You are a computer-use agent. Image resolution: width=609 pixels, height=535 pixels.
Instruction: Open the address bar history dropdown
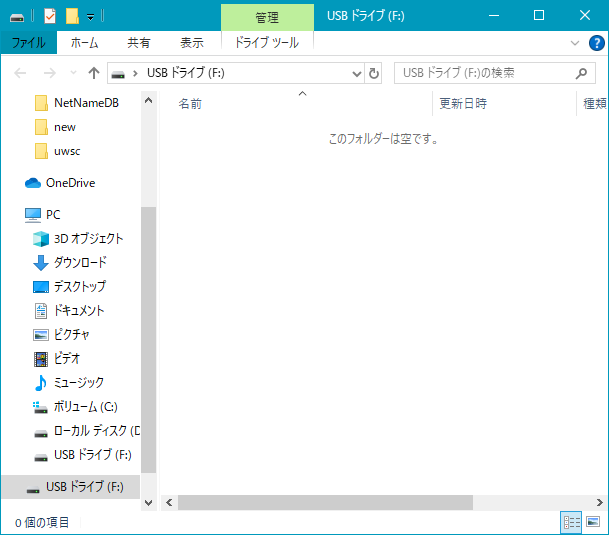[x=356, y=73]
